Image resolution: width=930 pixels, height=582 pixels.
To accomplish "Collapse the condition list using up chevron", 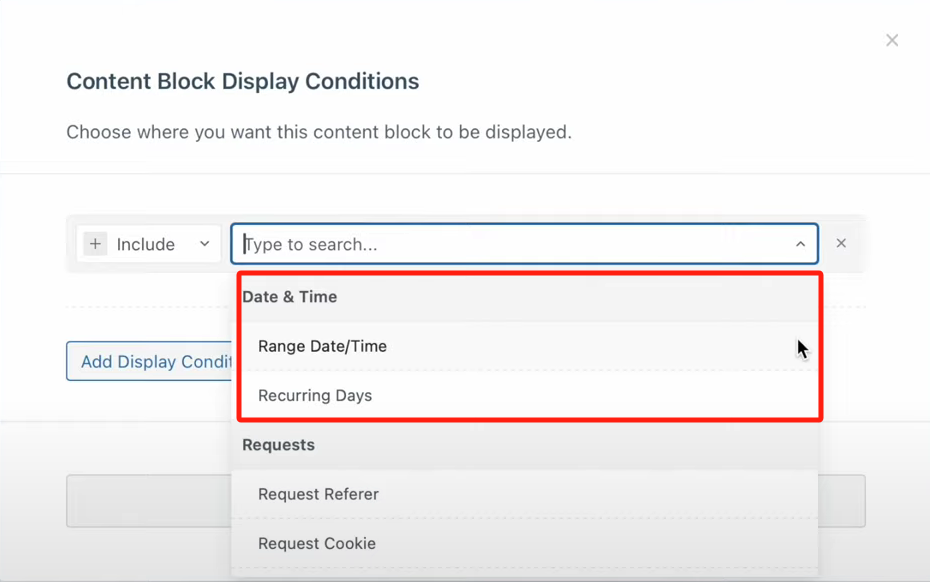I will 800,244.
